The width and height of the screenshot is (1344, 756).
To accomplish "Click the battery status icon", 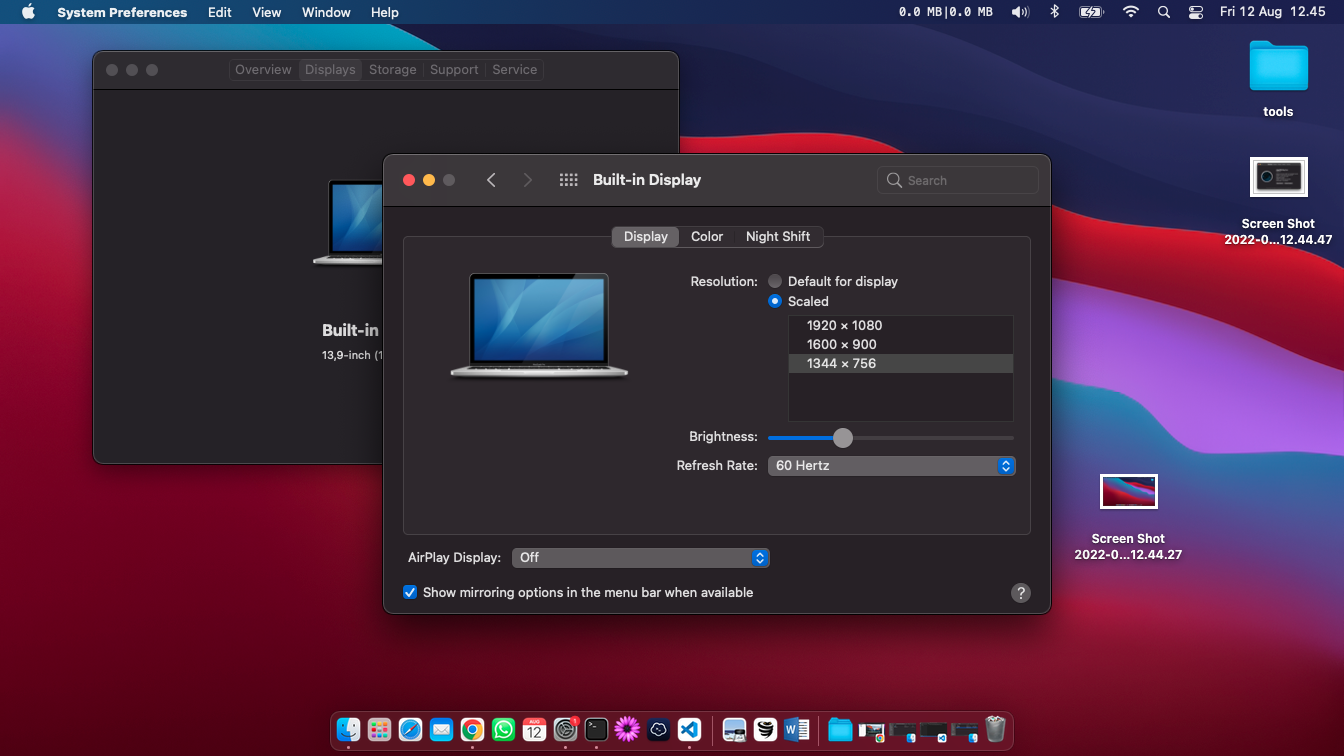I will pos(1091,12).
